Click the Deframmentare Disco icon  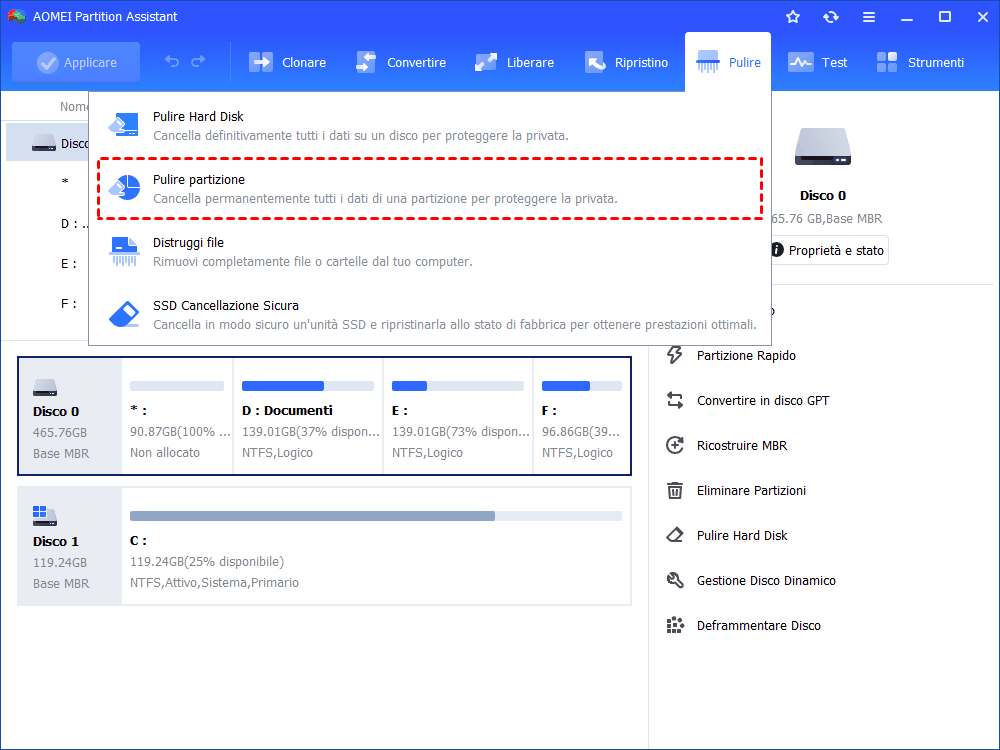(675, 625)
